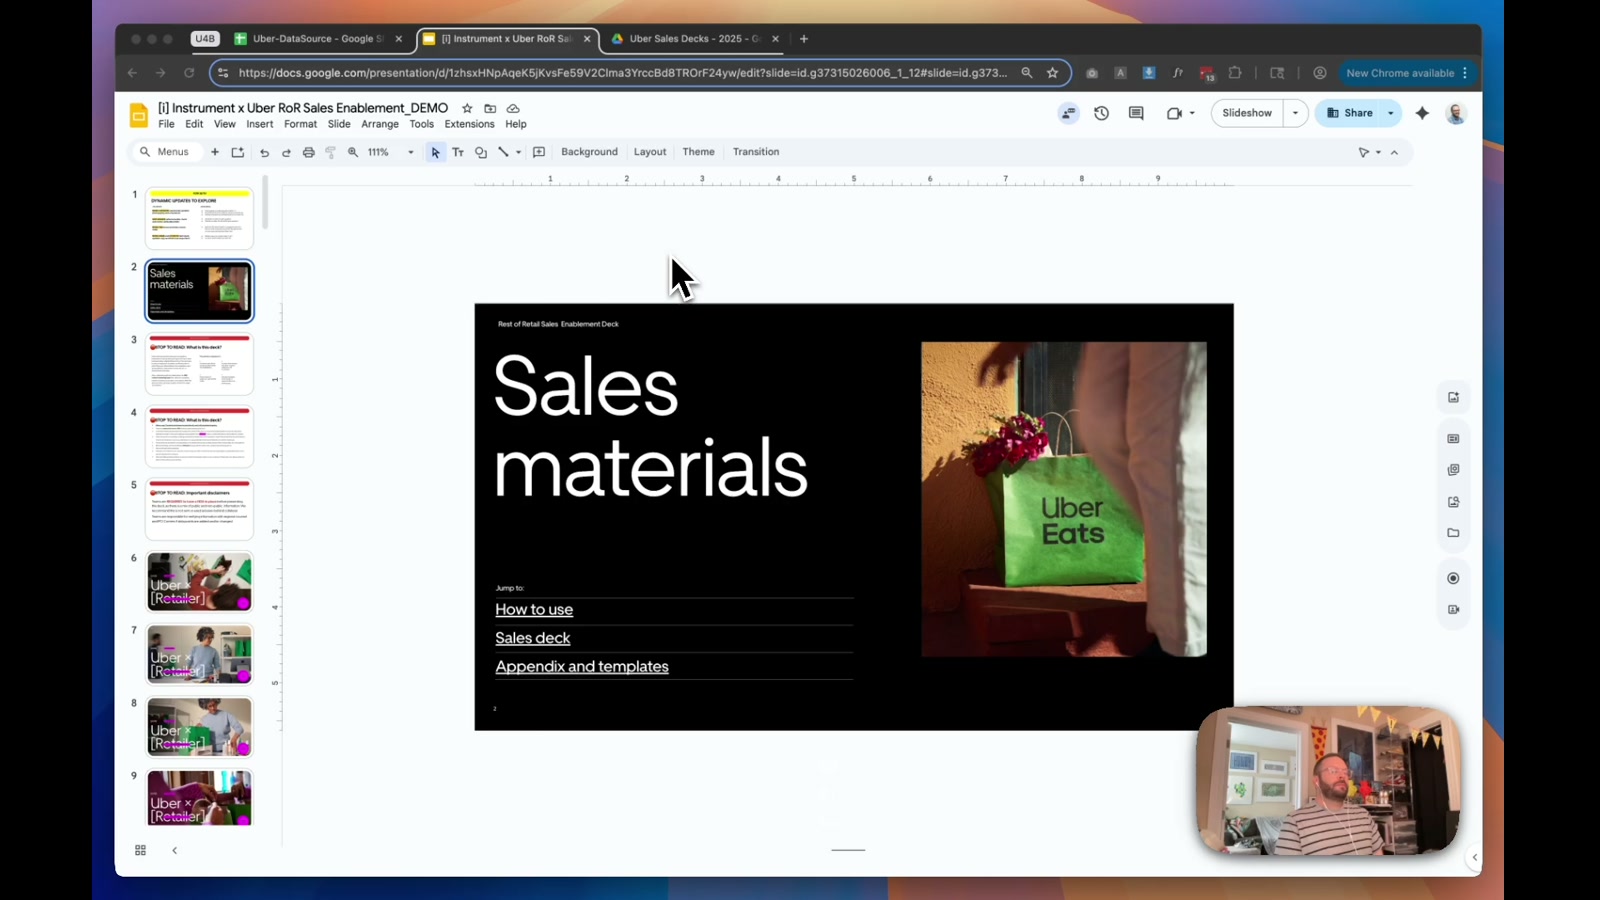Viewport: 1600px width, 900px height.
Task: Expand side panel with bottom-right chevron
Action: [1474, 857]
